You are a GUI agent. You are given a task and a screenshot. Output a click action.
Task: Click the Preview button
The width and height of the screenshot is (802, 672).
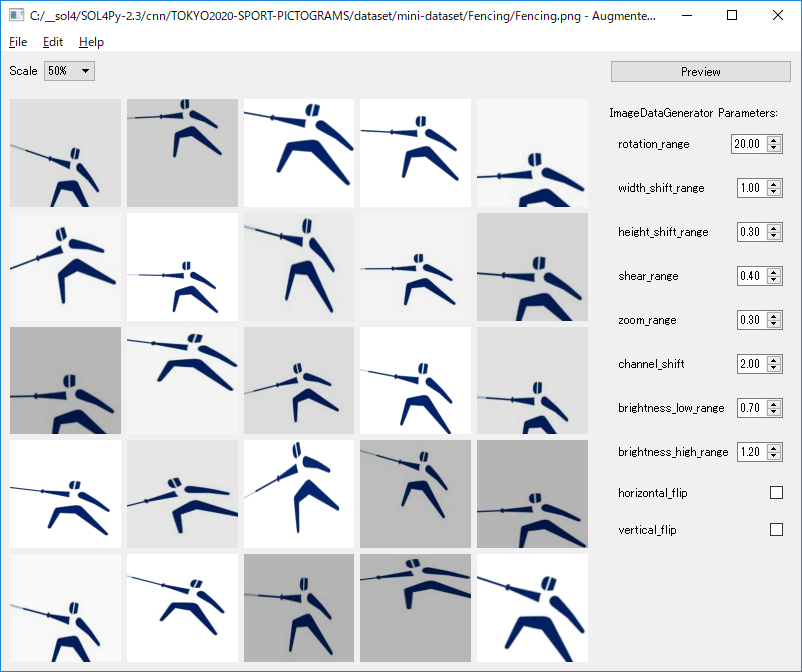pyautogui.click(x=700, y=72)
